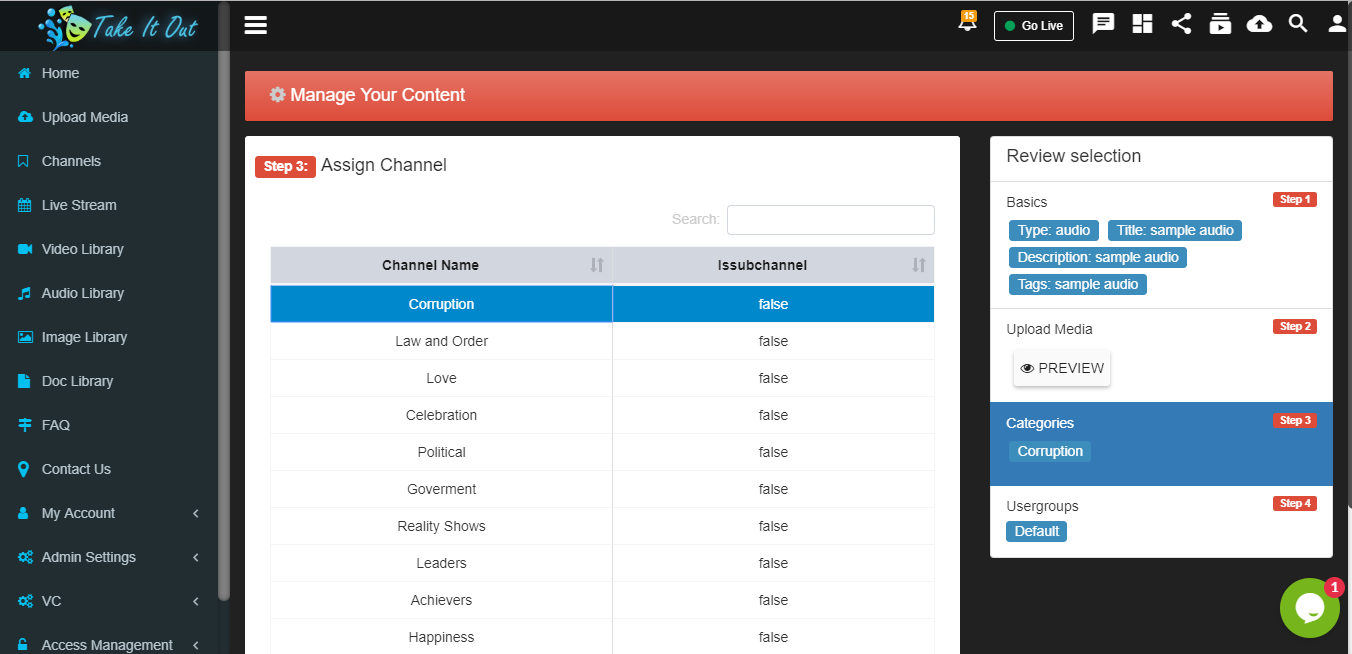Viewport: 1352px width, 654px height.
Task: Click the Live Stream calendar icon
Action: (25, 205)
